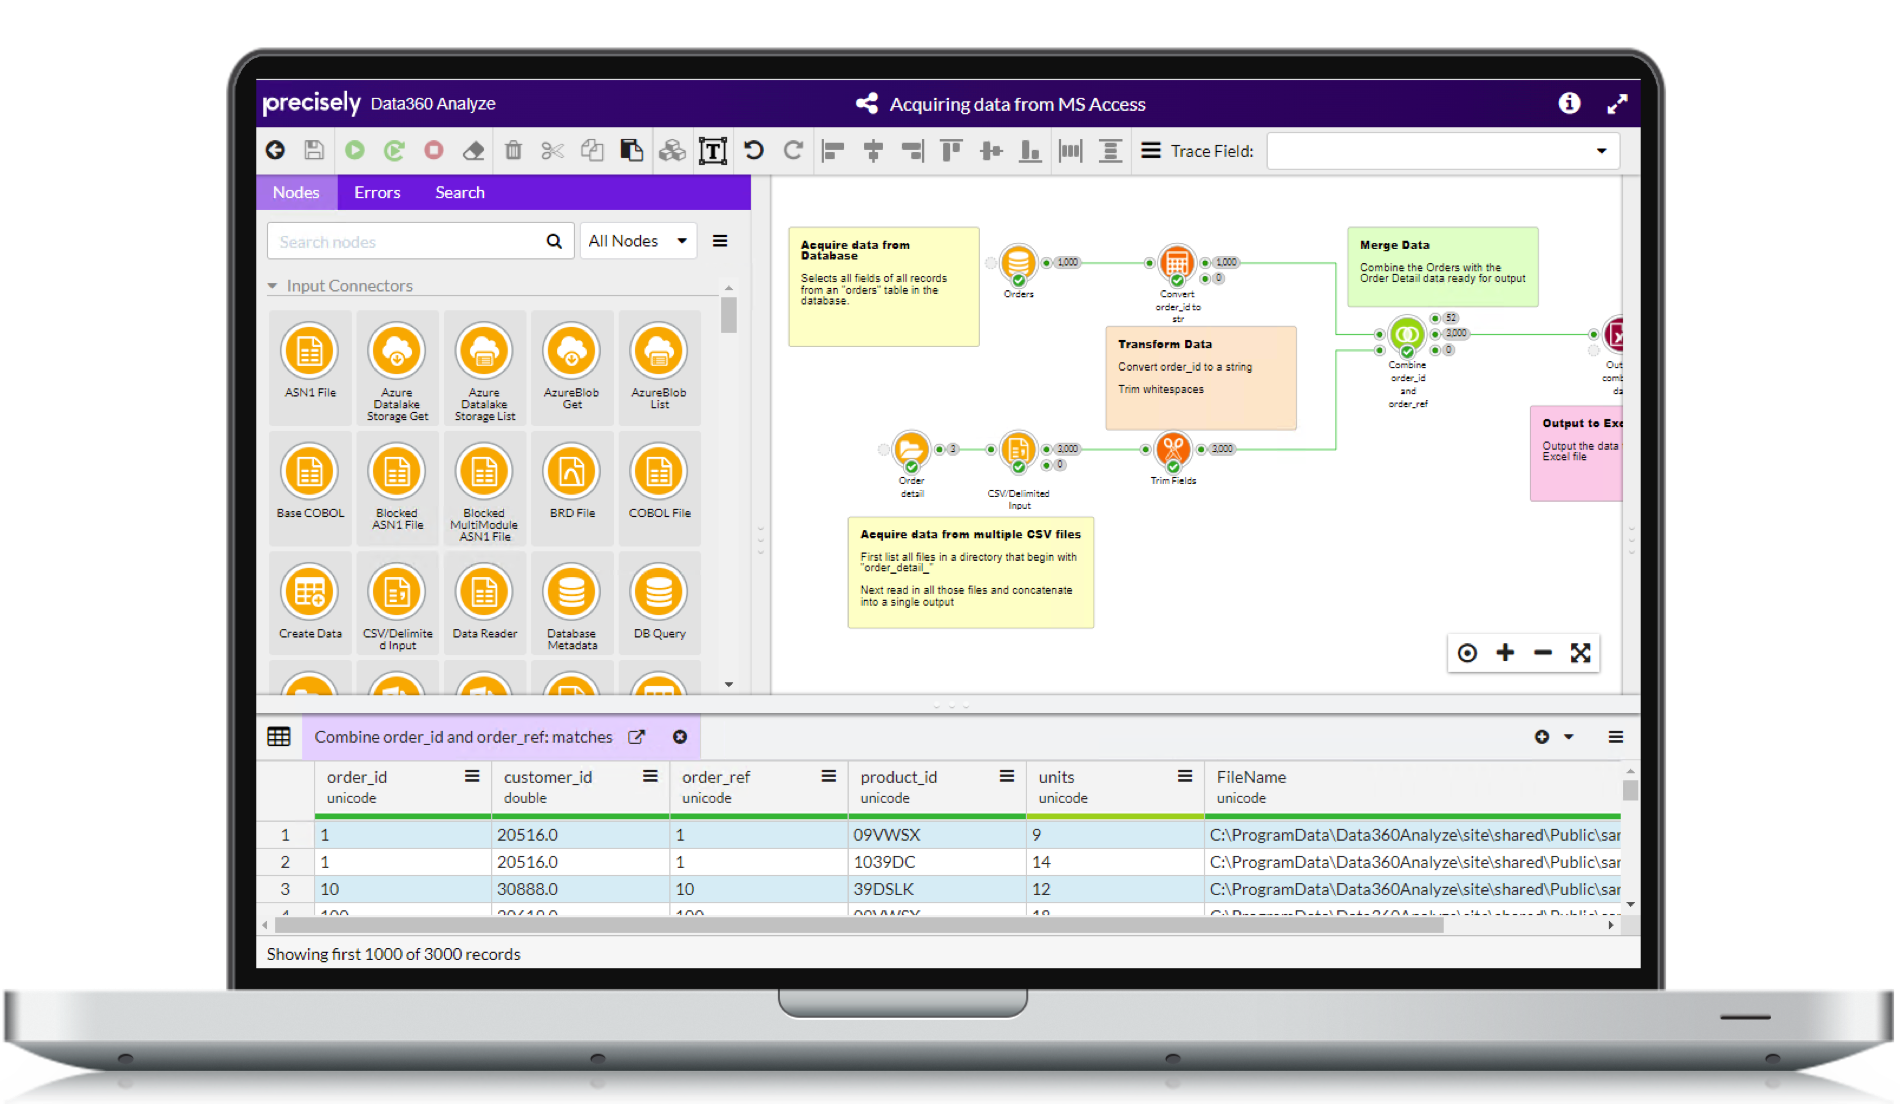Image resolution: width=1900 pixels, height=1104 pixels.
Task: Zoom out on the canvas
Action: [1543, 653]
